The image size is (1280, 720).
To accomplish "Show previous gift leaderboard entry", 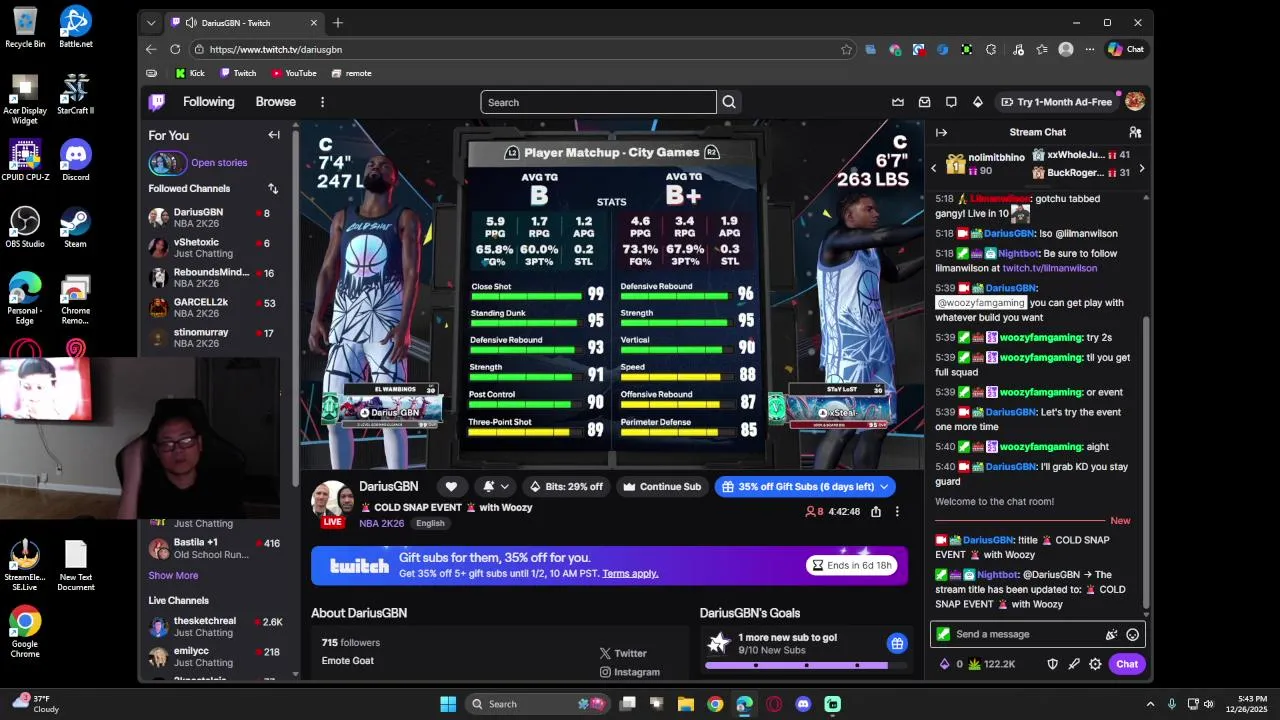I will [934, 168].
